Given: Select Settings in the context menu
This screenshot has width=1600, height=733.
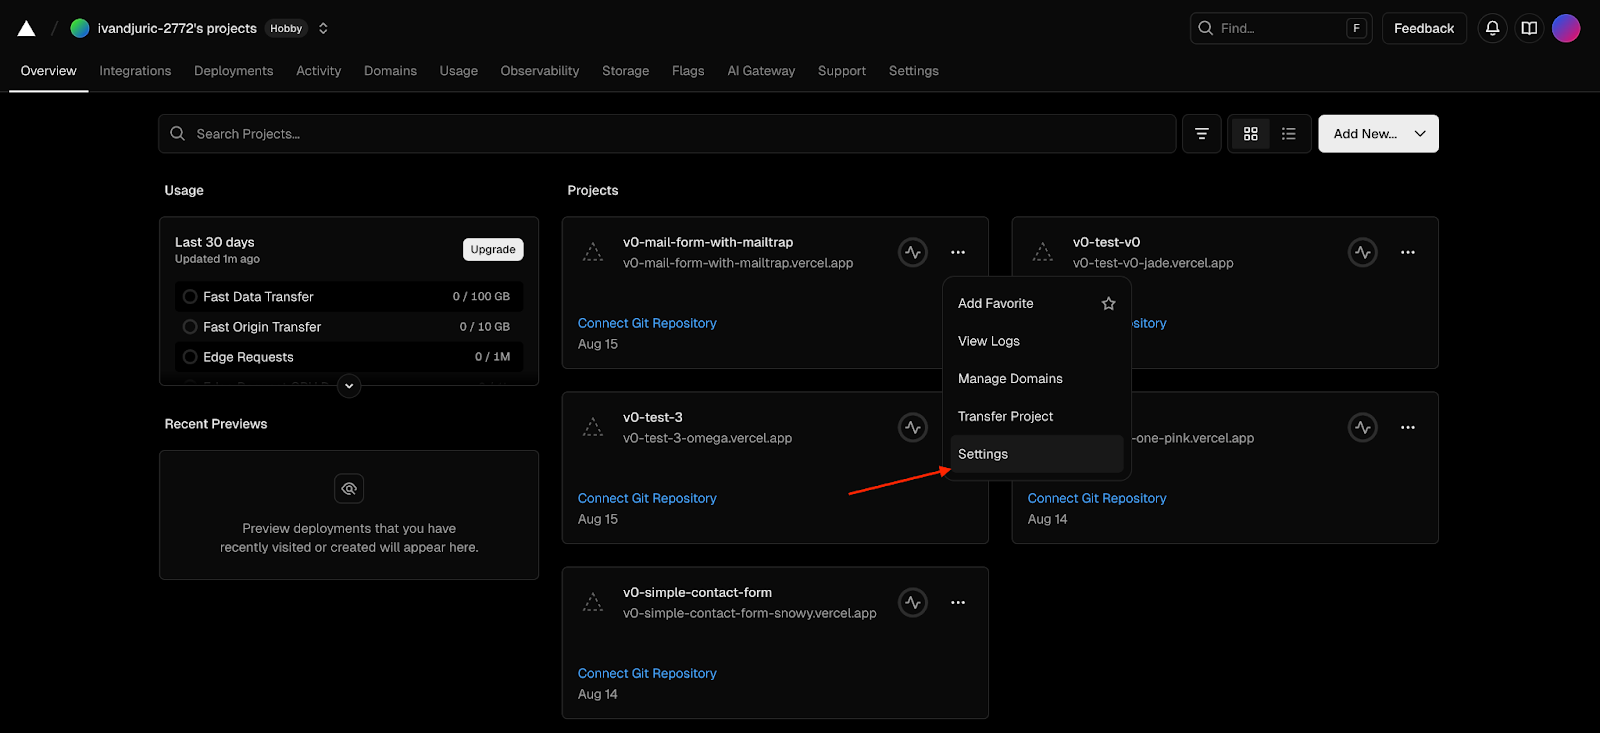Looking at the screenshot, I should [x=983, y=454].
